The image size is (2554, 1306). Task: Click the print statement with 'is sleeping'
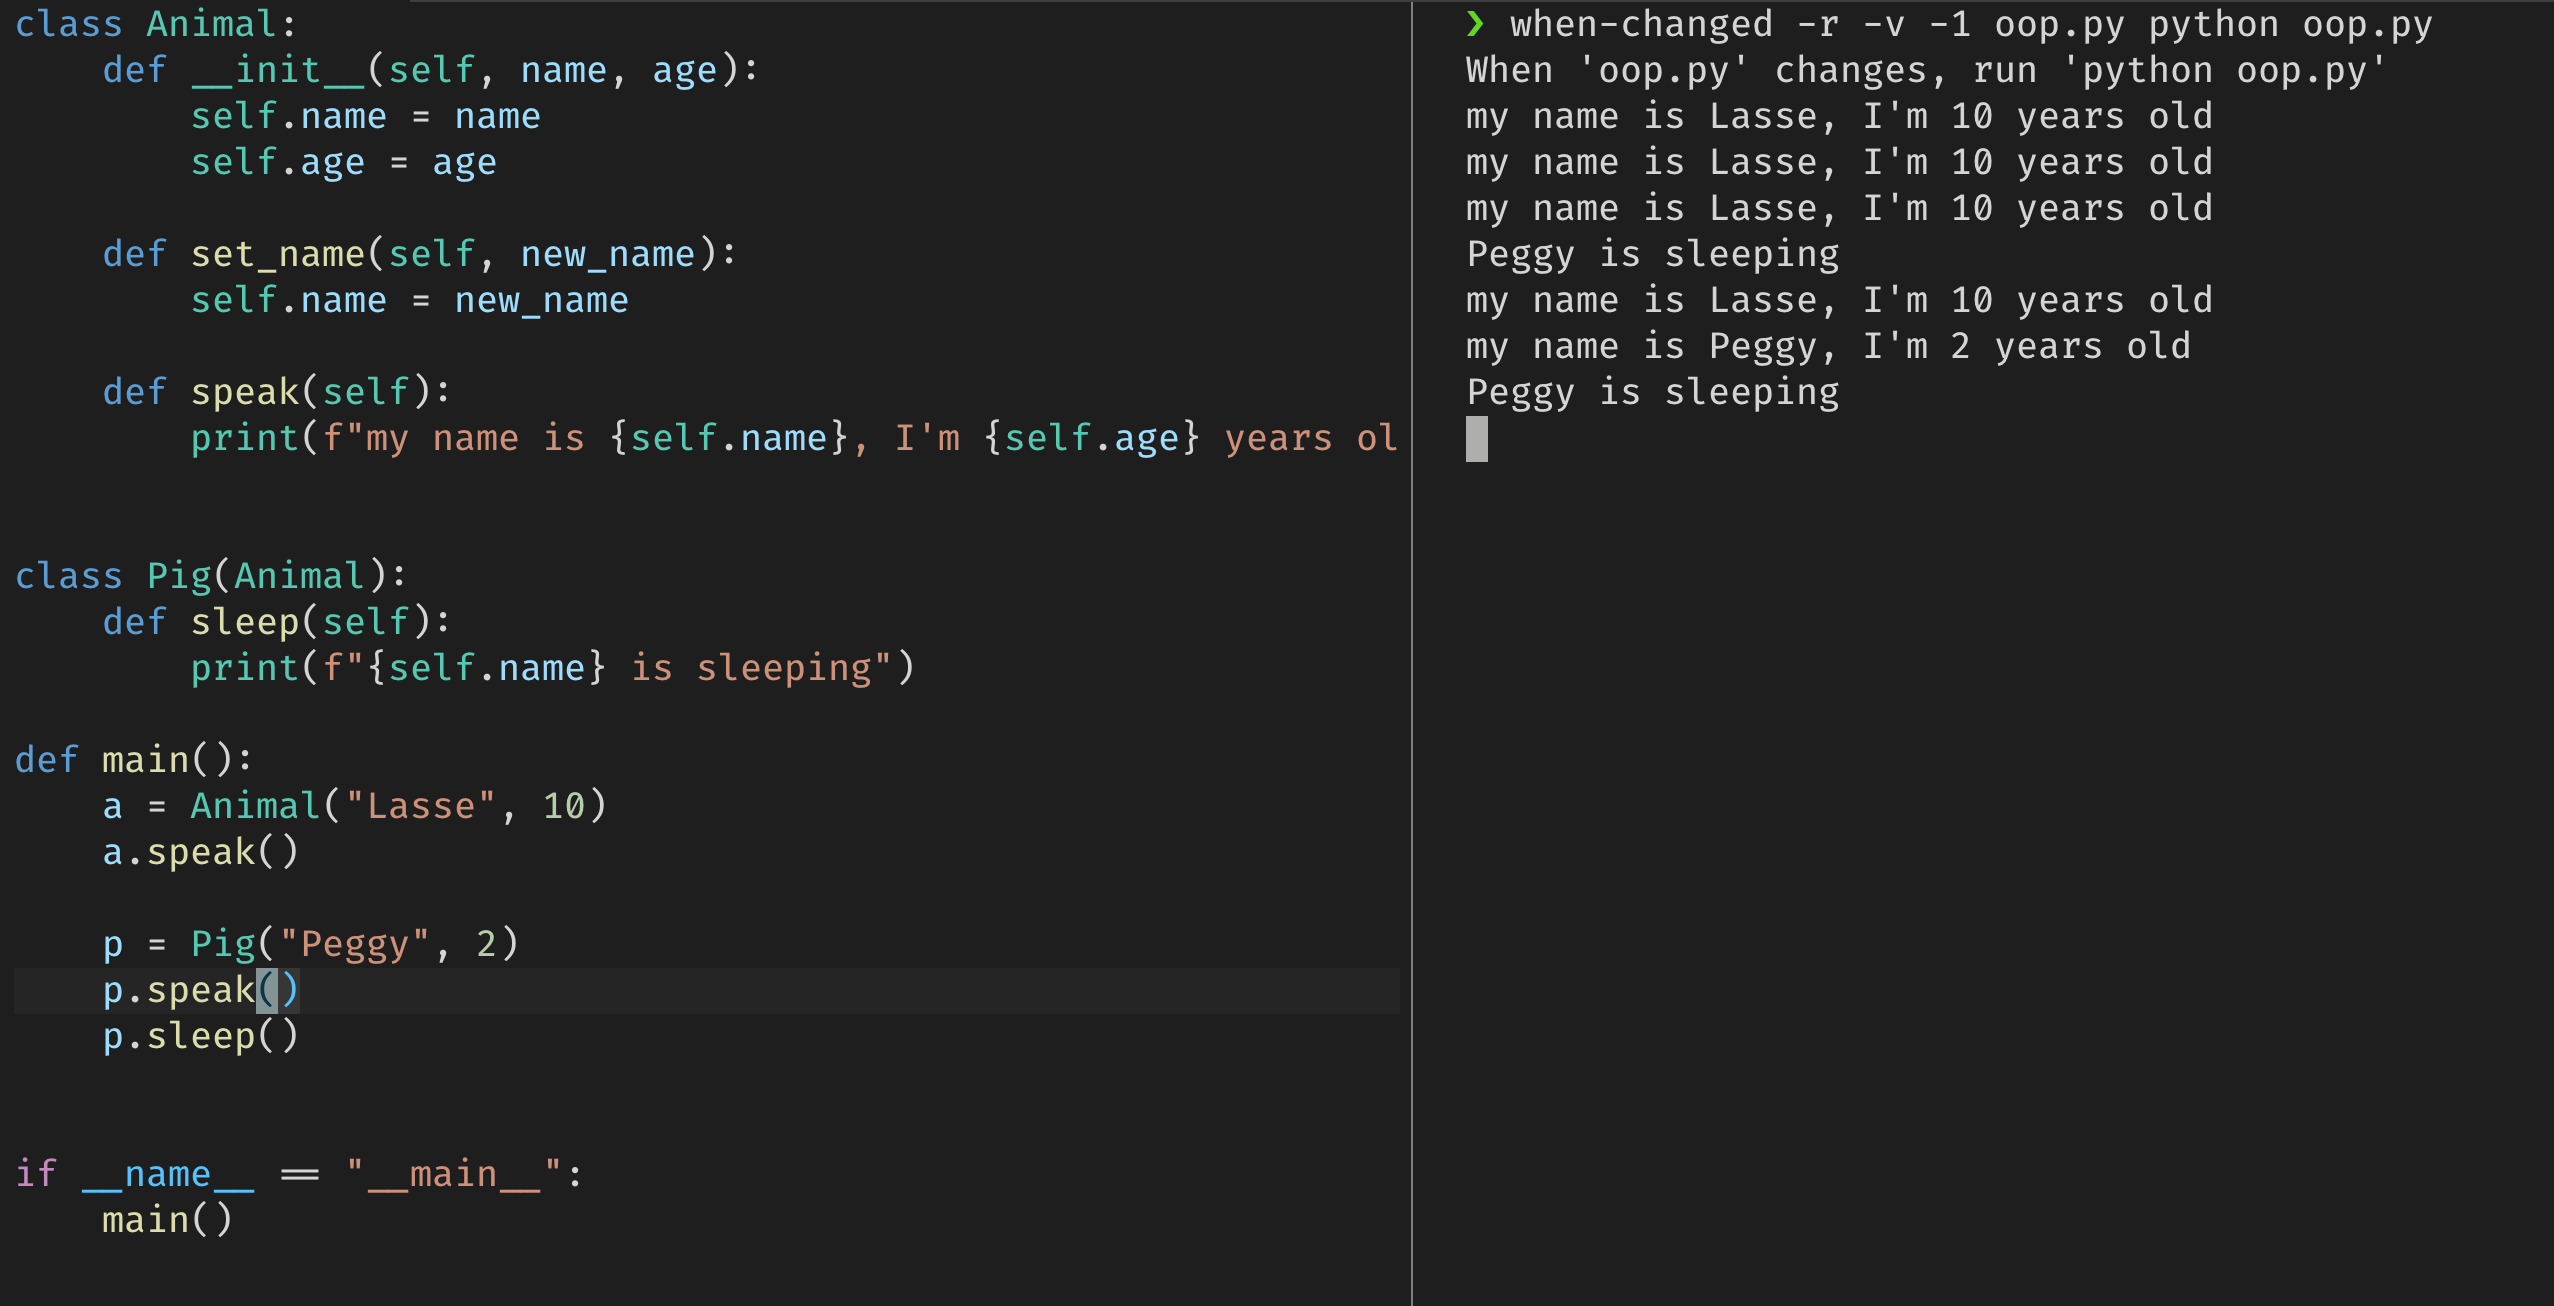pyautogui.click(x=552, y=668)
